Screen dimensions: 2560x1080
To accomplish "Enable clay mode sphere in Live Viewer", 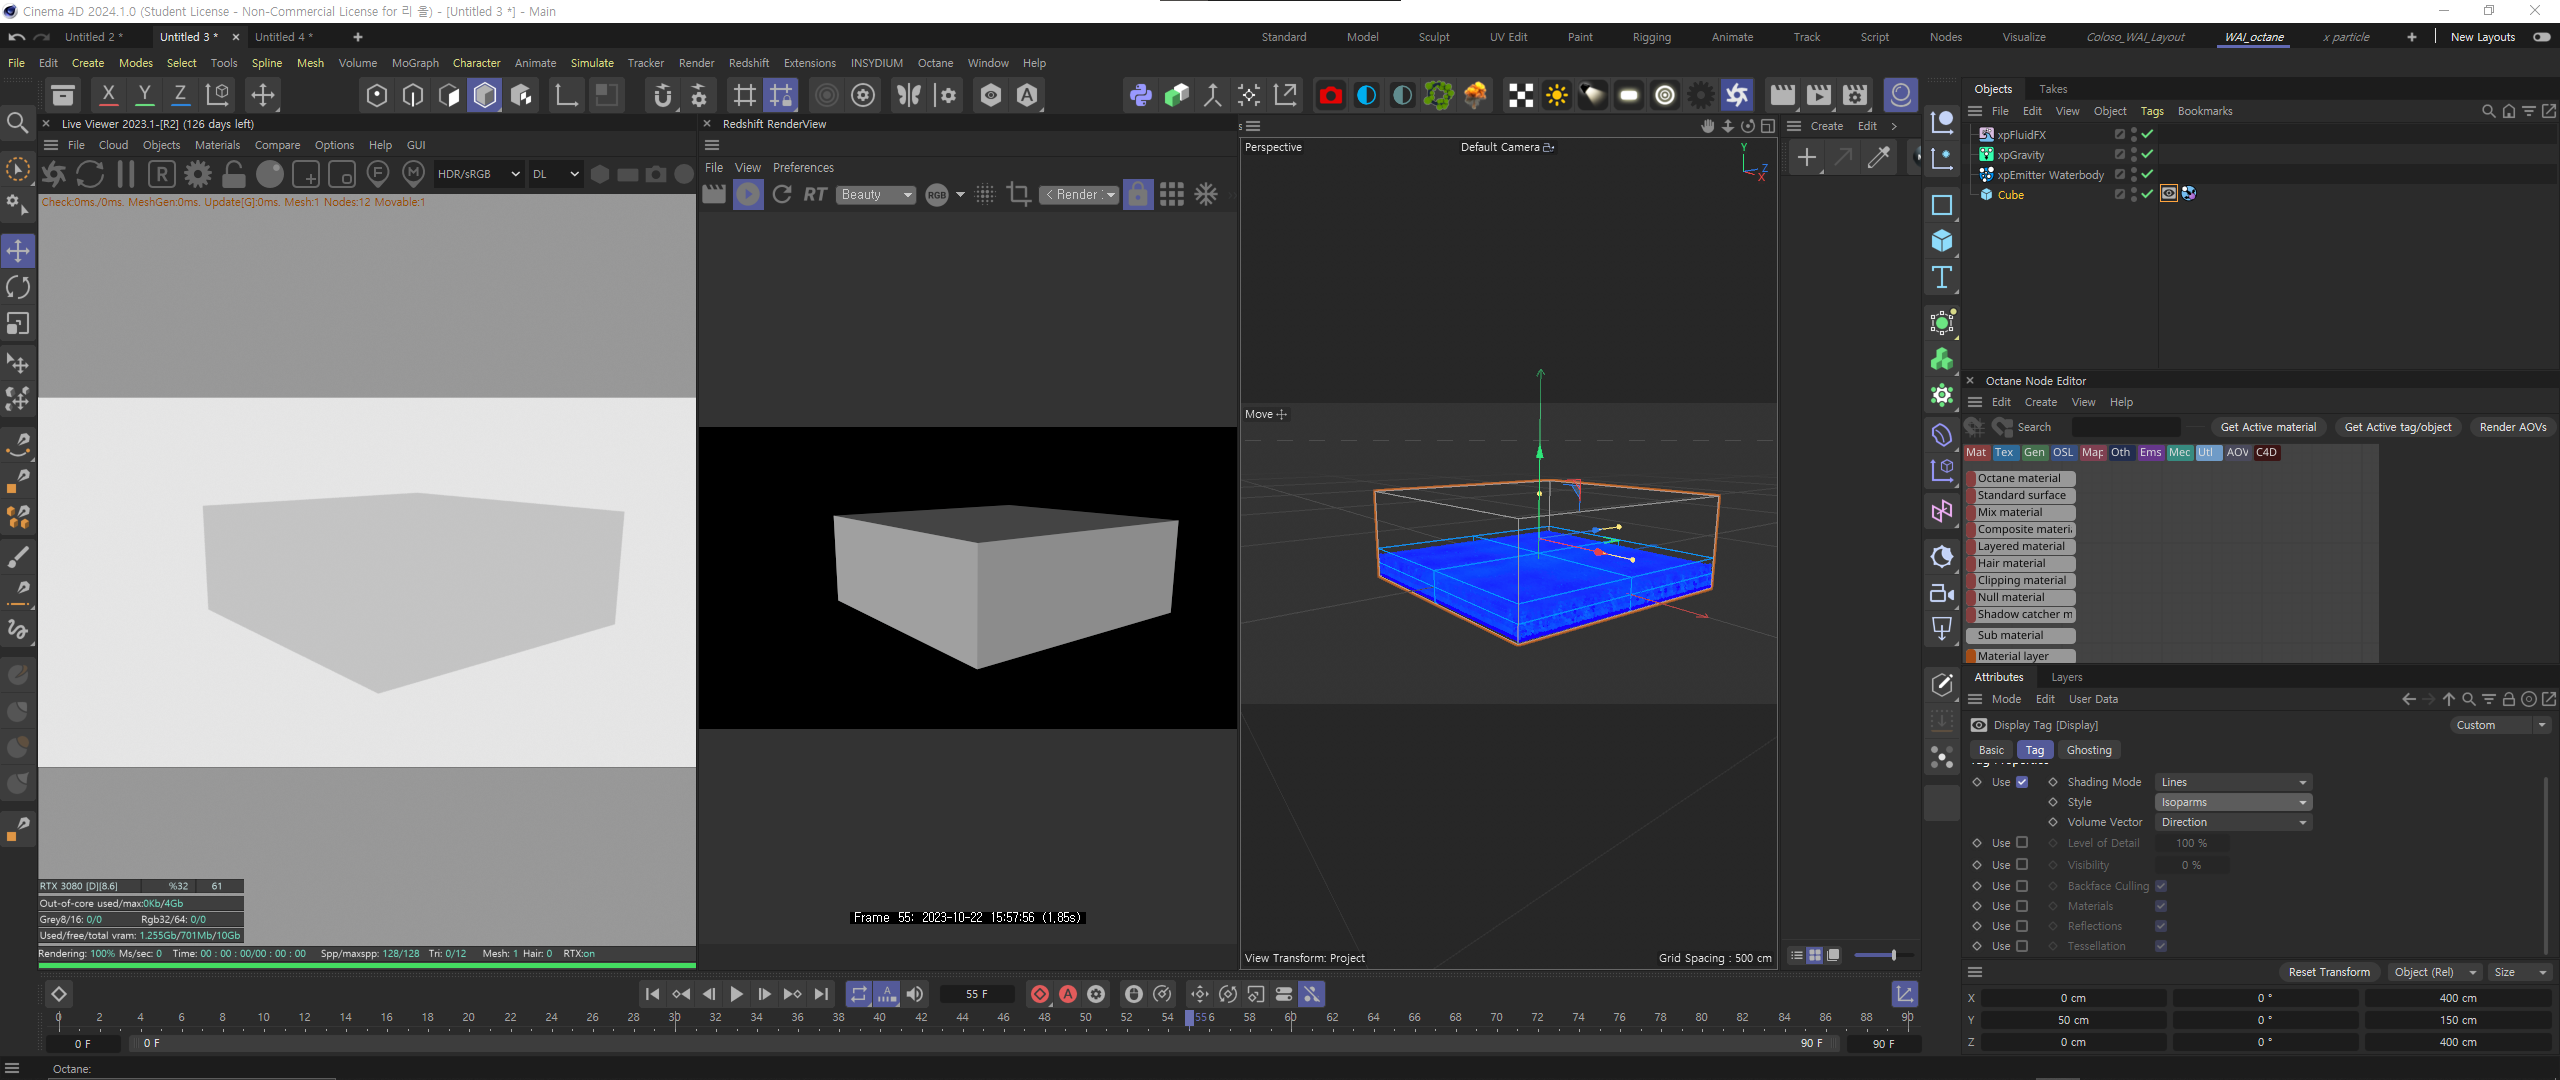I will [270, 174].
